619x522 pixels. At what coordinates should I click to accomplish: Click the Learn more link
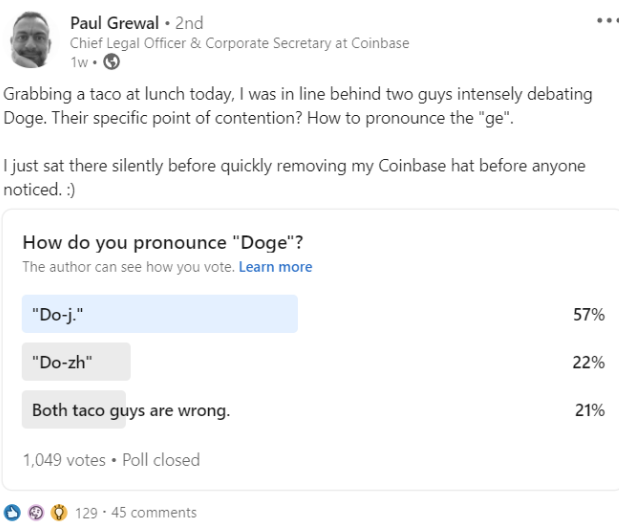pyautogui.click(x=275, y=267)
